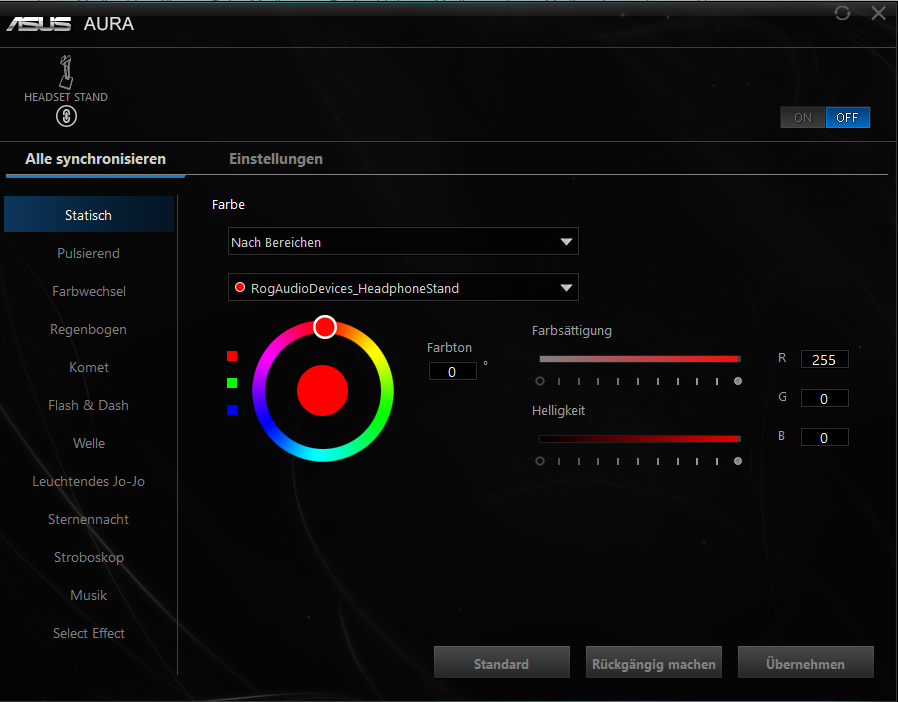
Task: Expand the Nach Bereichen dropdown
Action: 403,242
